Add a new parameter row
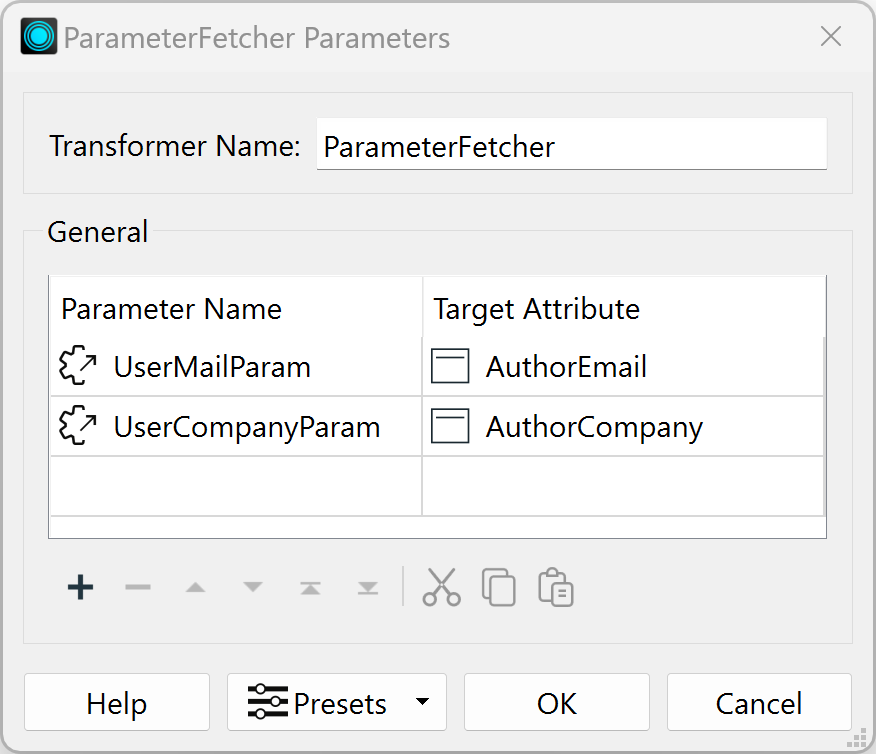876x754 pixels. (79, 587)
